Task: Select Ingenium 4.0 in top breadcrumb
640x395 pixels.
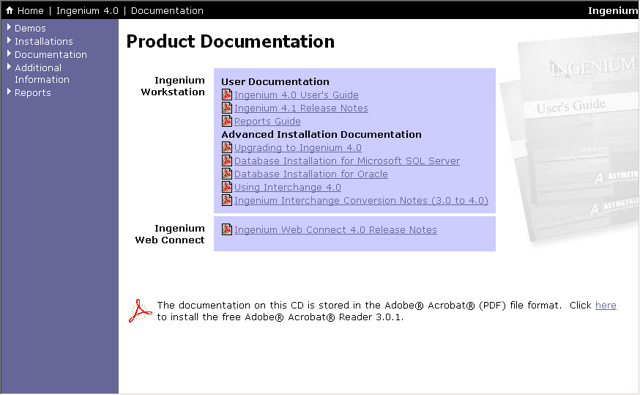Action: click(87, 11)
